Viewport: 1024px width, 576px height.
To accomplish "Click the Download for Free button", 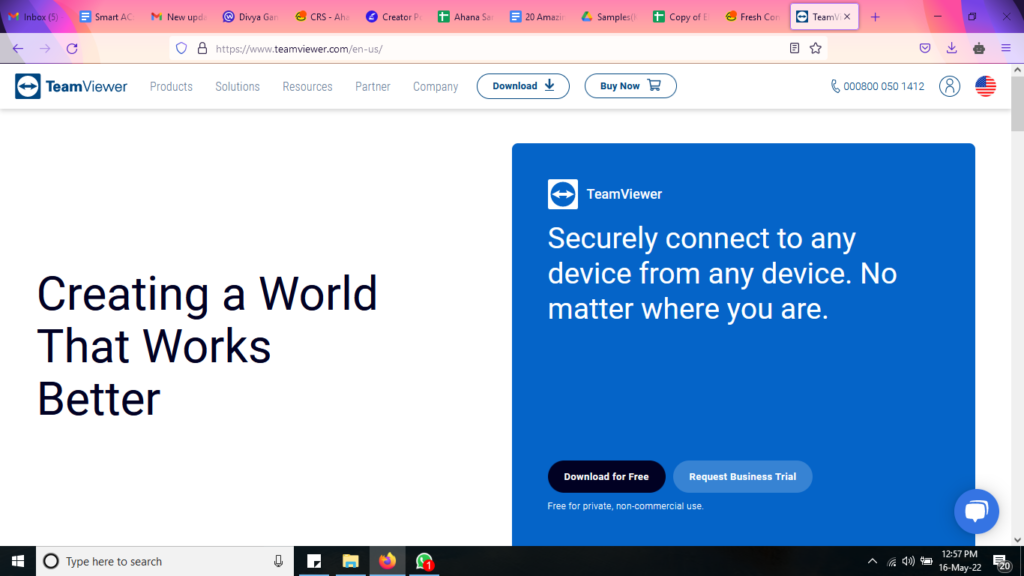I will click(606, 477).
